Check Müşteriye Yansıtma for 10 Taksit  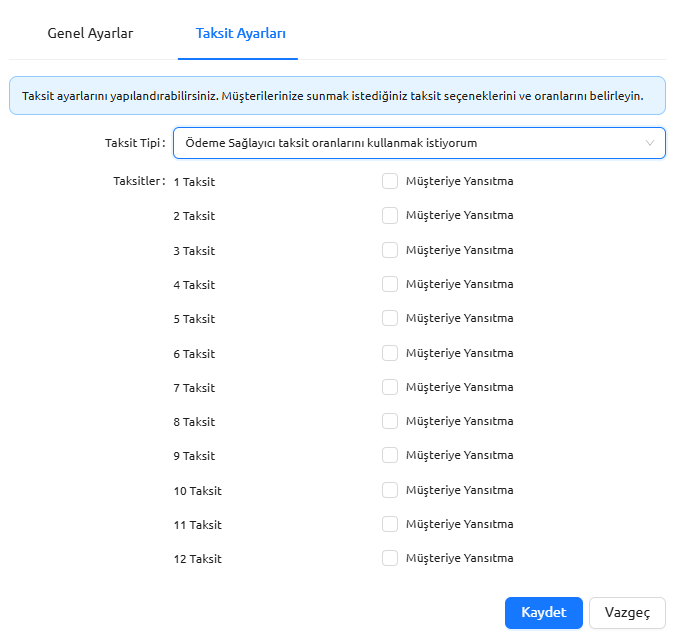pyautogui.click(x=390, y=490)
